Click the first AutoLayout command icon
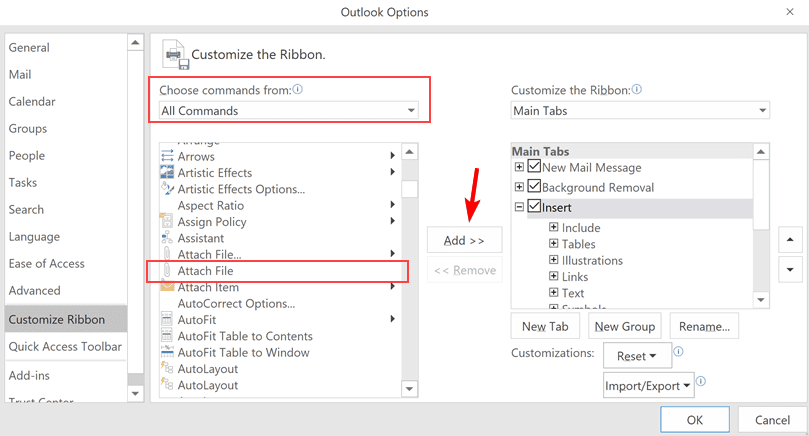 (167, 368)
